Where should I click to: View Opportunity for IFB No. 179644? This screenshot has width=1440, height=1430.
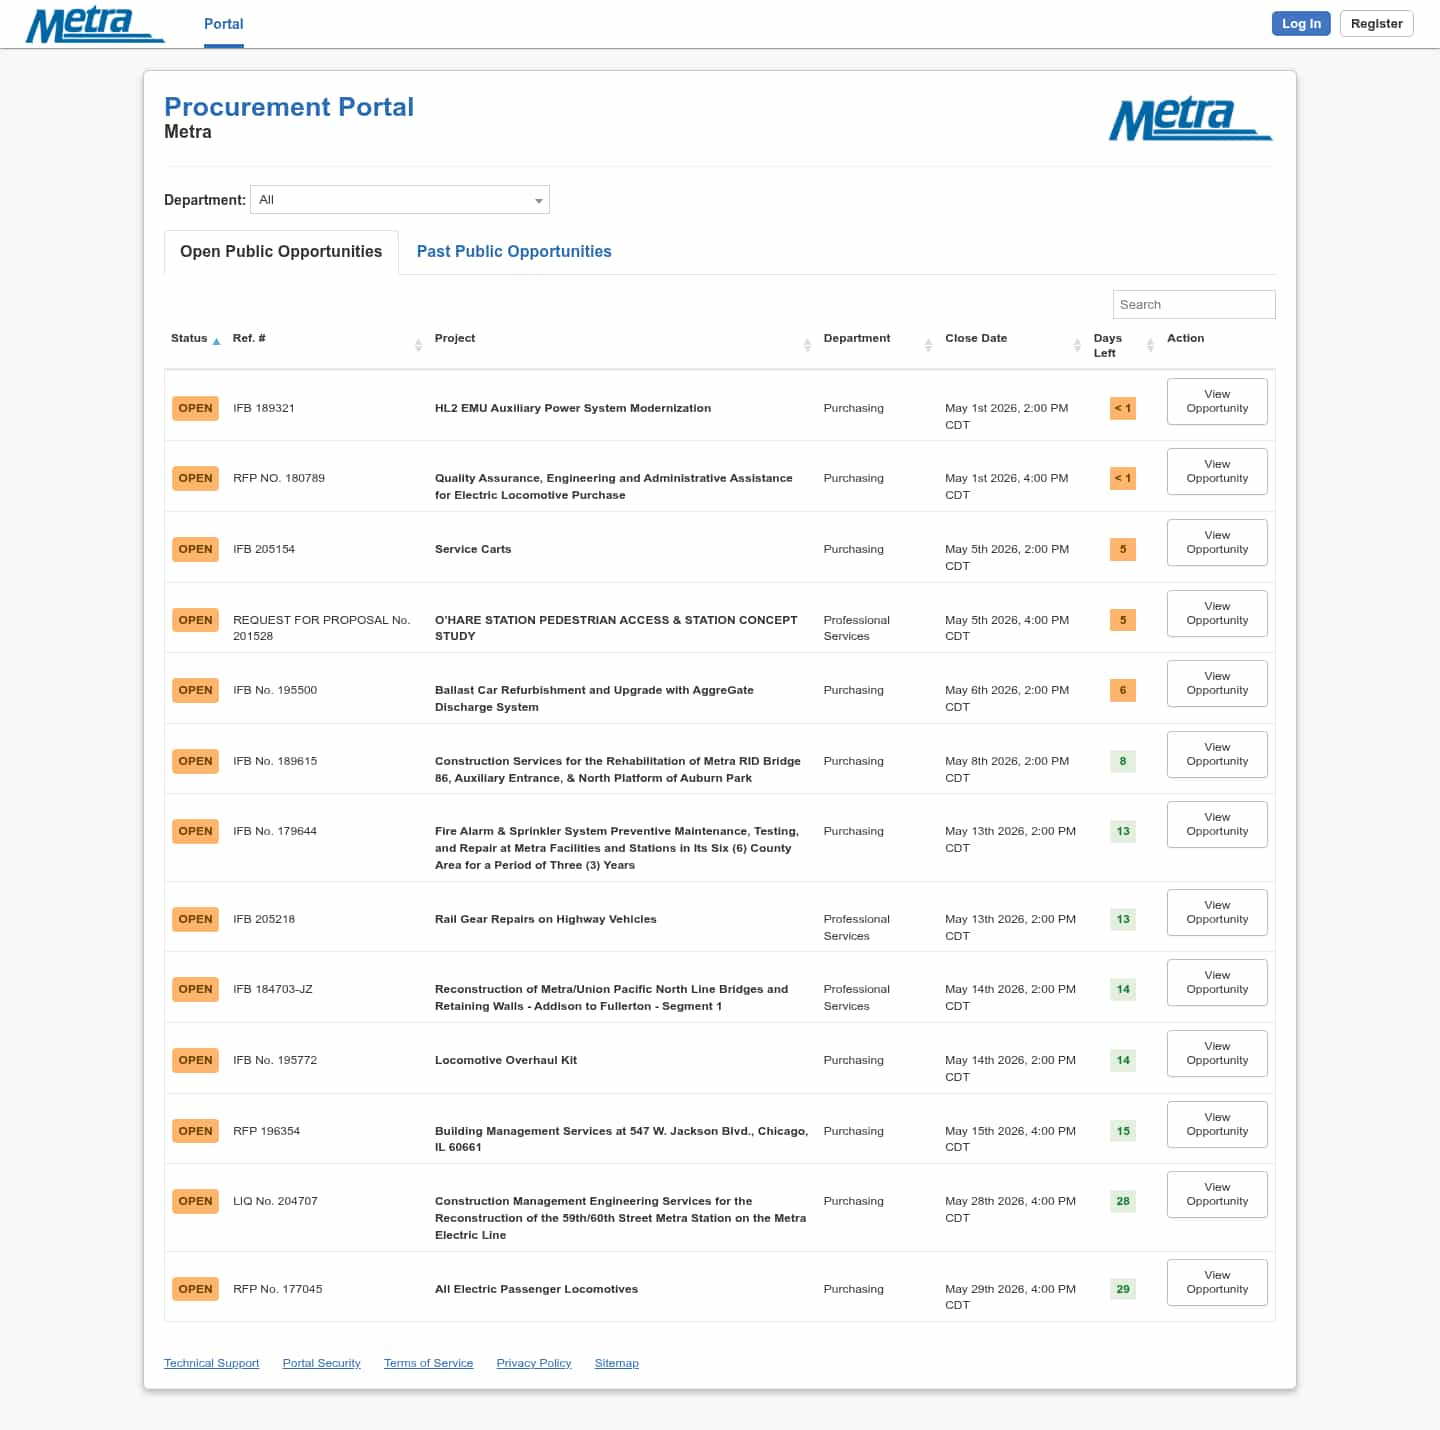[x=1217, y=825]
